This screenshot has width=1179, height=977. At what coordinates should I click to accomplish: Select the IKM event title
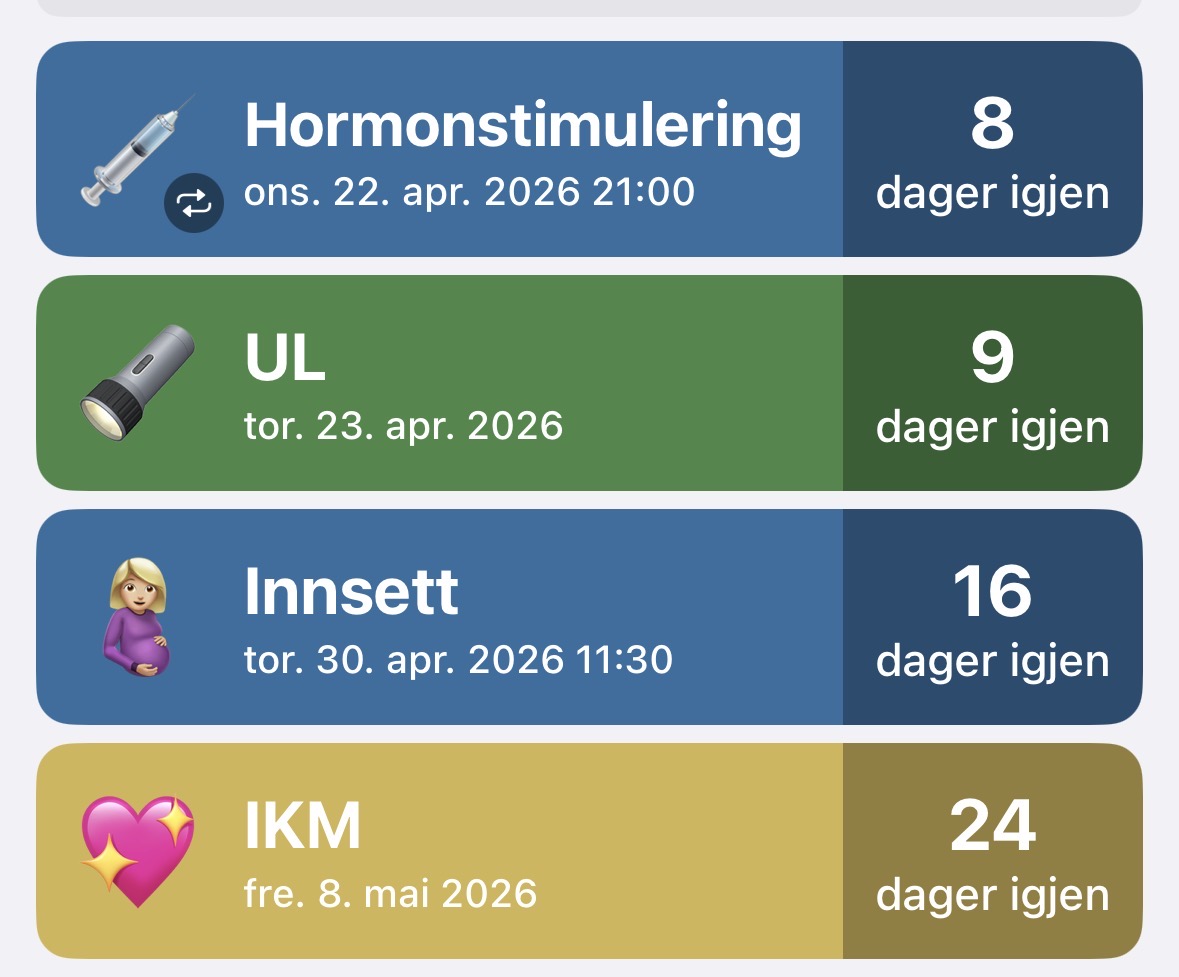coord(302,827)
